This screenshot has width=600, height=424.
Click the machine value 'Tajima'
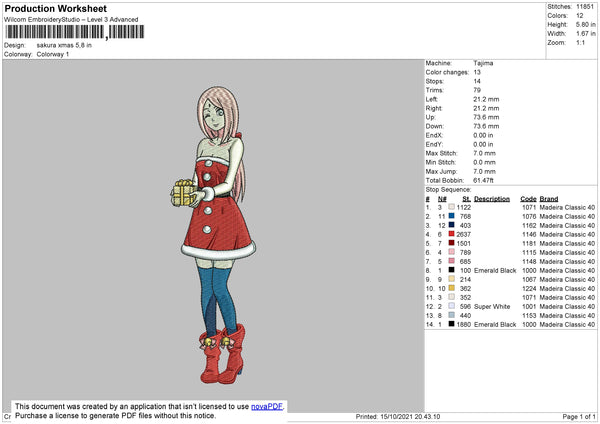(483, 63)
